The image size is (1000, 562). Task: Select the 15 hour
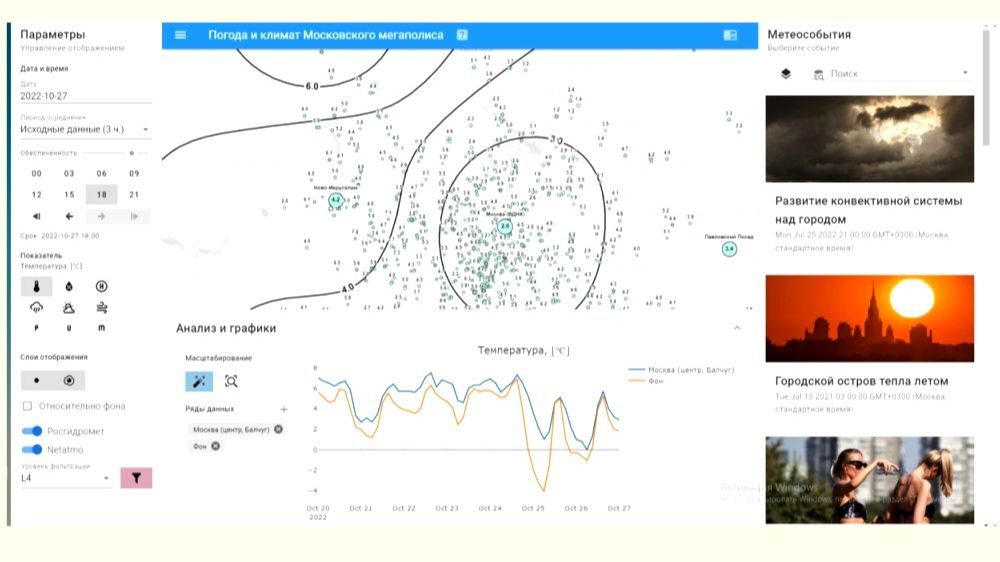[69, 195]
